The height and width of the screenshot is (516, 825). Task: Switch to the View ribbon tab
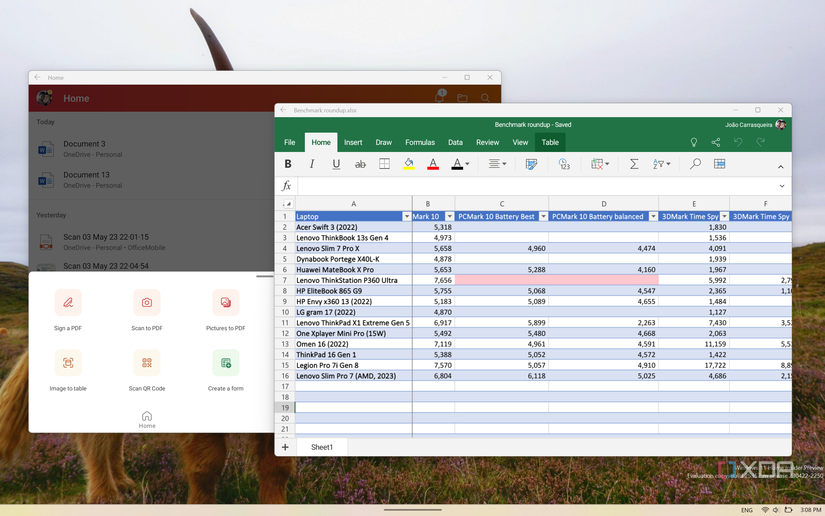(x=520, y=143)
